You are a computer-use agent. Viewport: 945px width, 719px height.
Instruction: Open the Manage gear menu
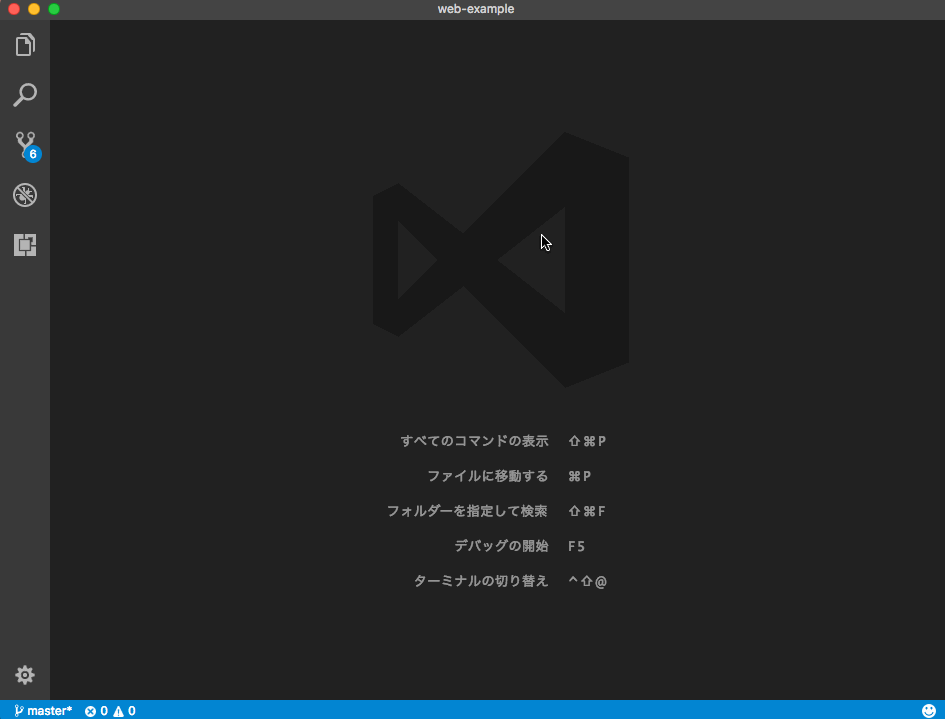coord(25,674)
